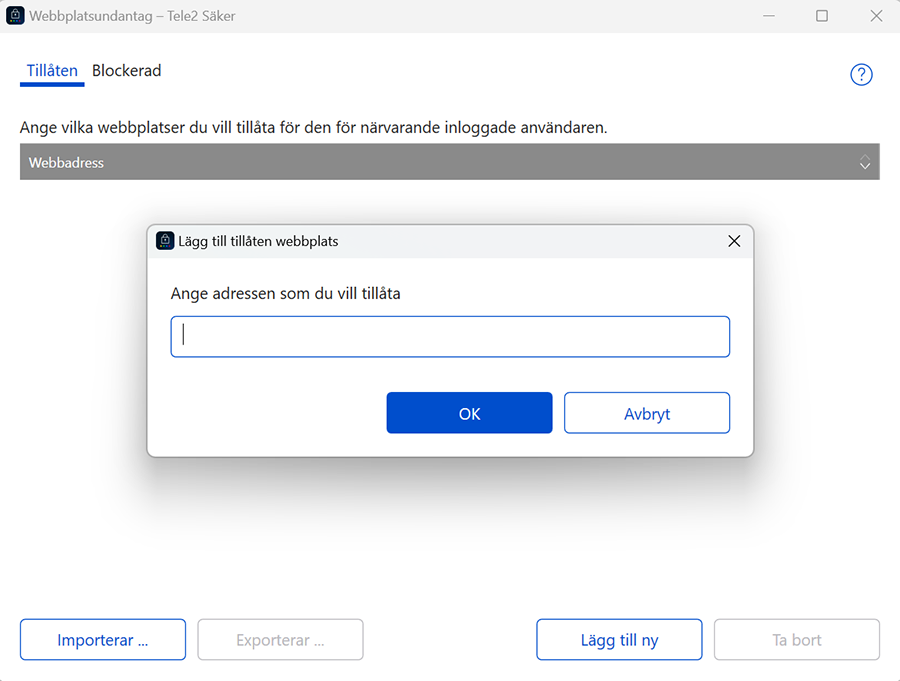Switch to the Tillåten tab
Screen dimensions: 900x681
tap(52, 71)
